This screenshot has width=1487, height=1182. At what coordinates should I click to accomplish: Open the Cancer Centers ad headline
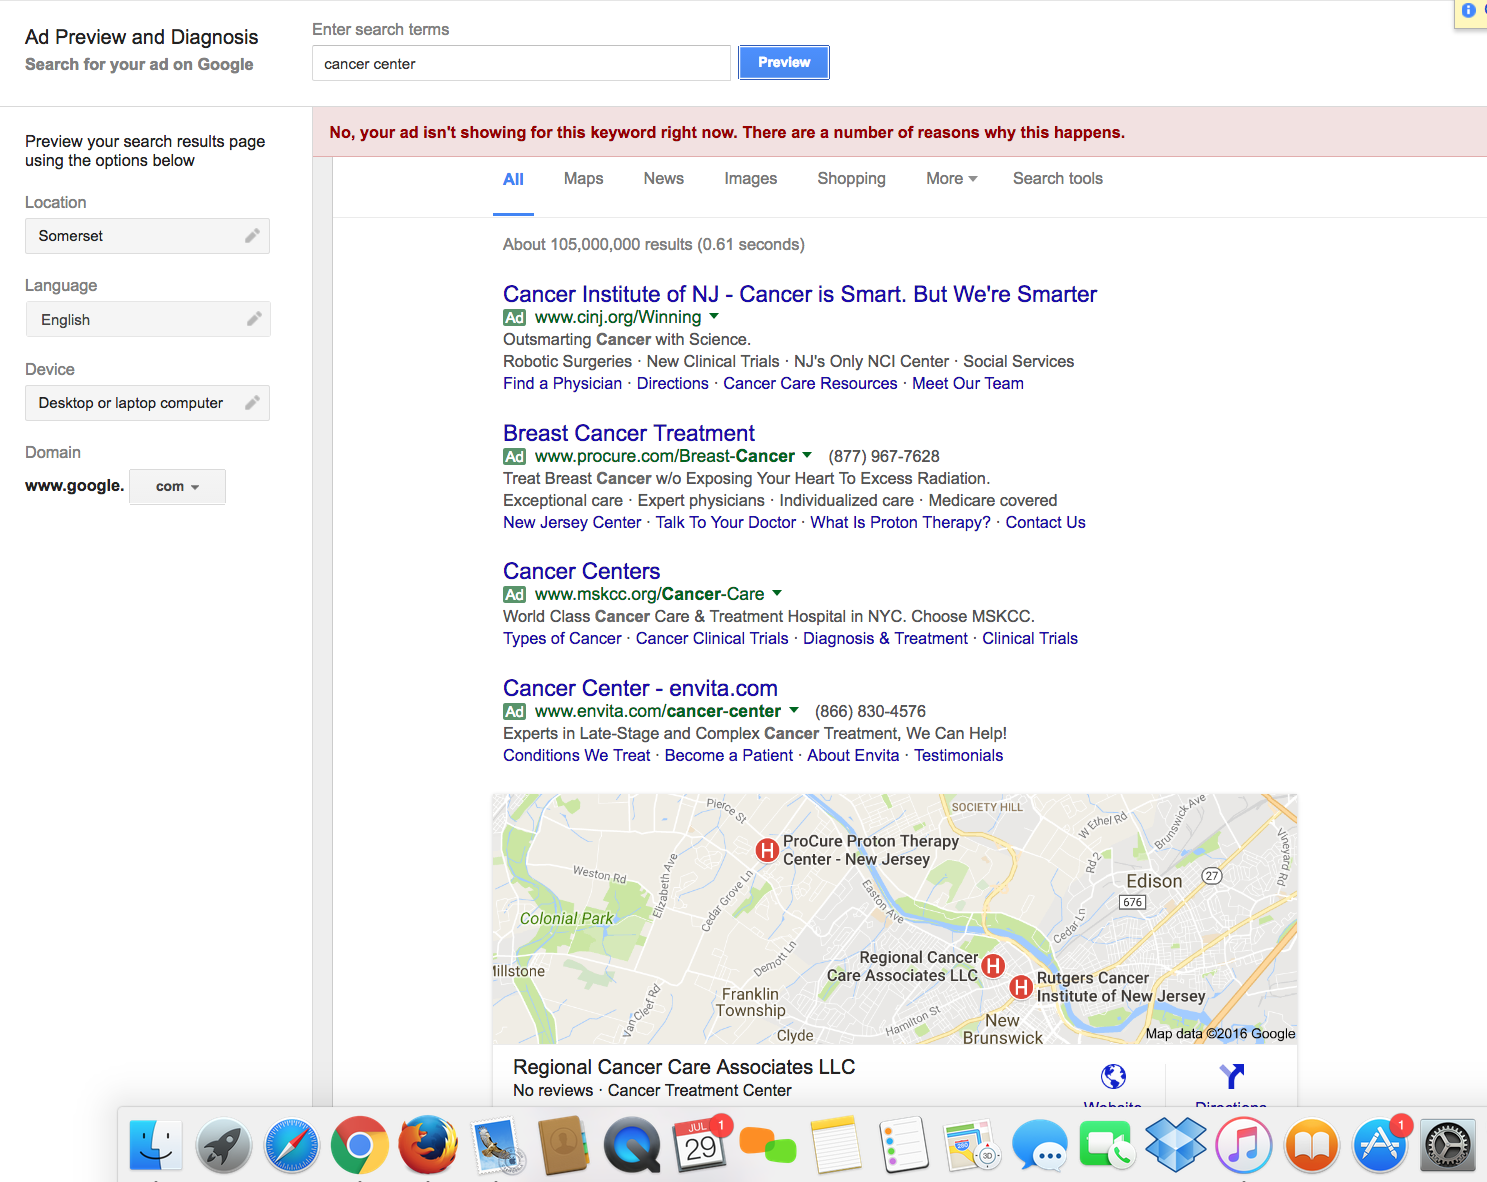[582, 571]
